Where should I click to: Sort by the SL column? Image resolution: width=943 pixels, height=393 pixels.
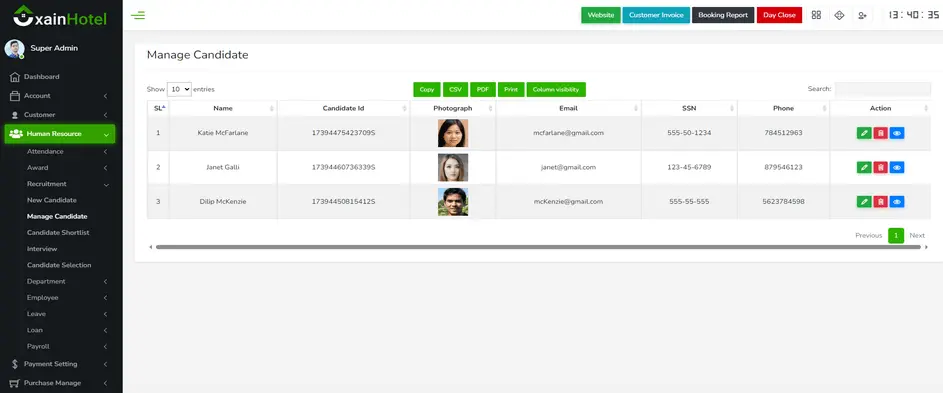[158, 108]
